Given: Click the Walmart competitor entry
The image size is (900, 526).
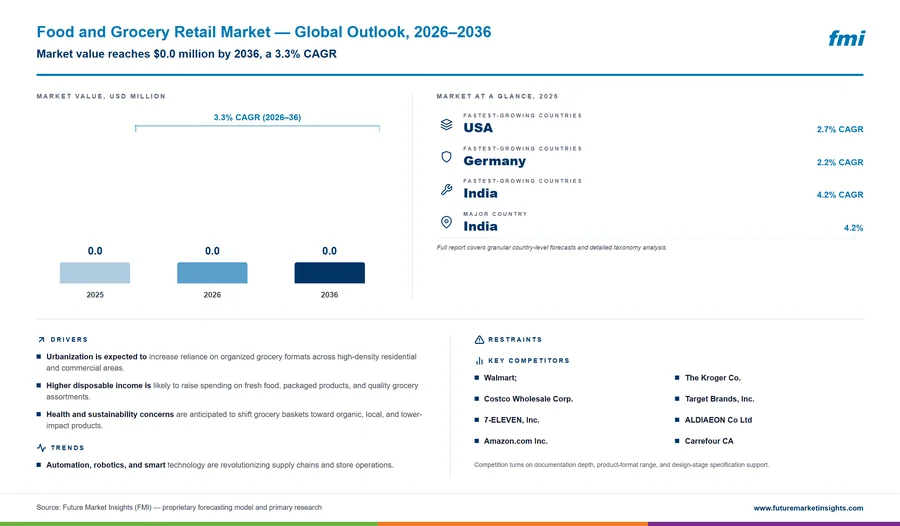Looking at the screenshot, I should (500, 378).
